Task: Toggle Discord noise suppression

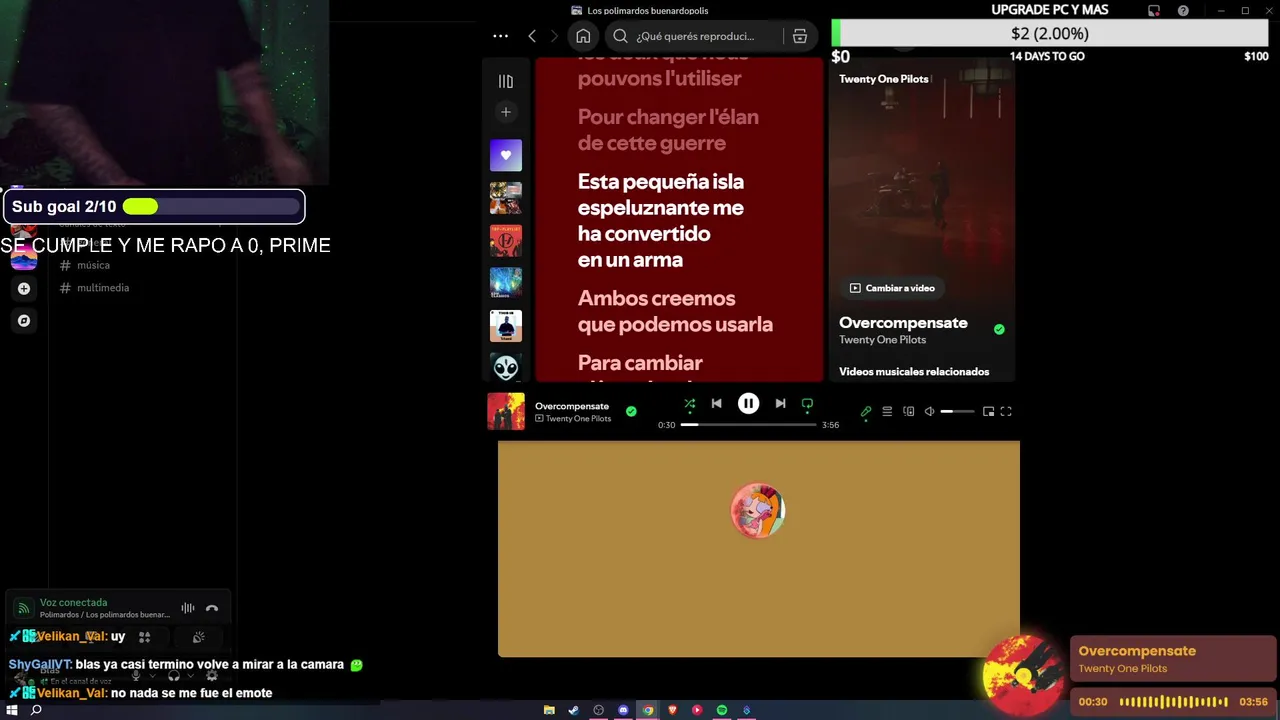Action: click(x=188, y=608)
